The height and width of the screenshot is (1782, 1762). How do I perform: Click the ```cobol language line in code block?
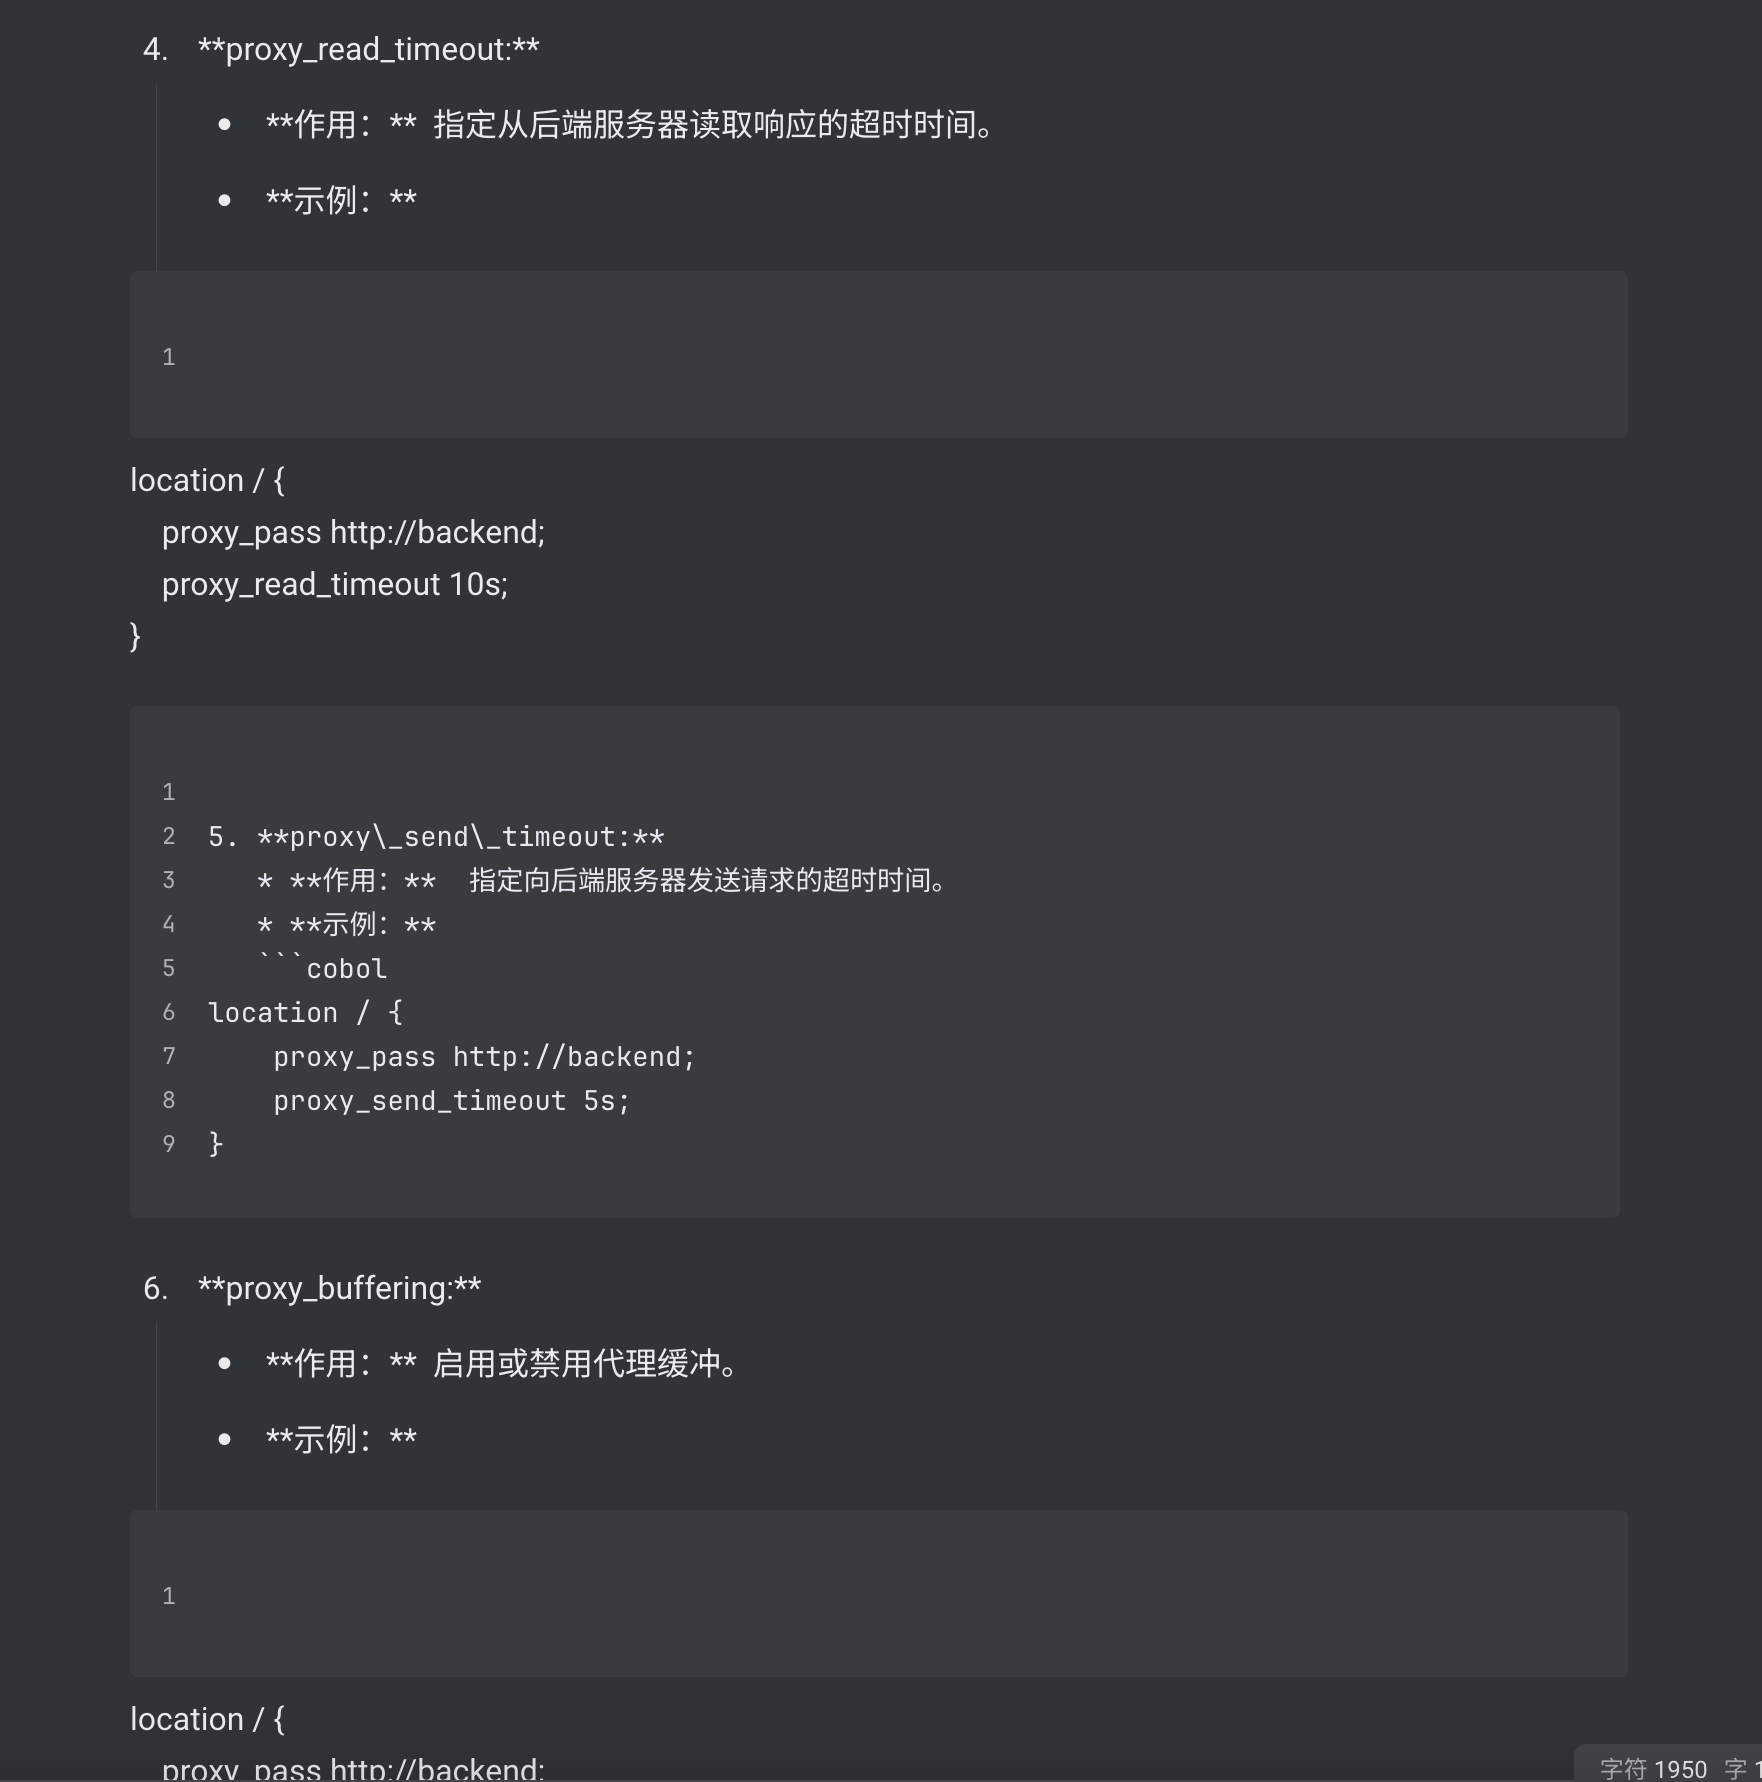322,968
